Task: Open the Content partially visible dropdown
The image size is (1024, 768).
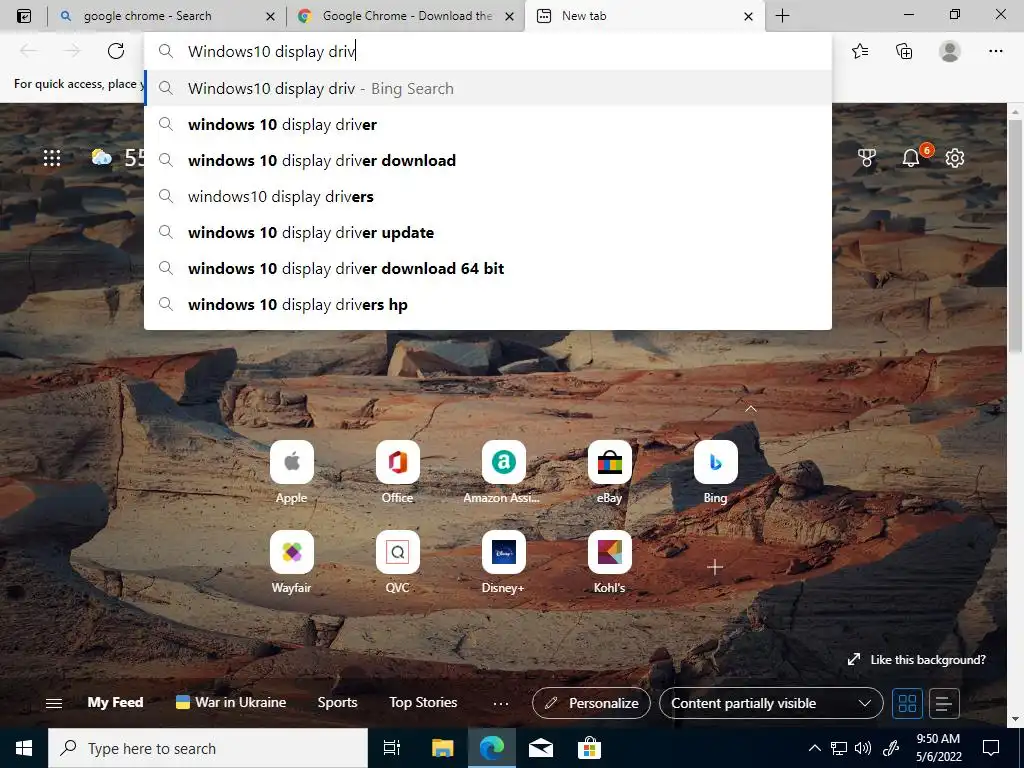Action: tap(771, 703)
